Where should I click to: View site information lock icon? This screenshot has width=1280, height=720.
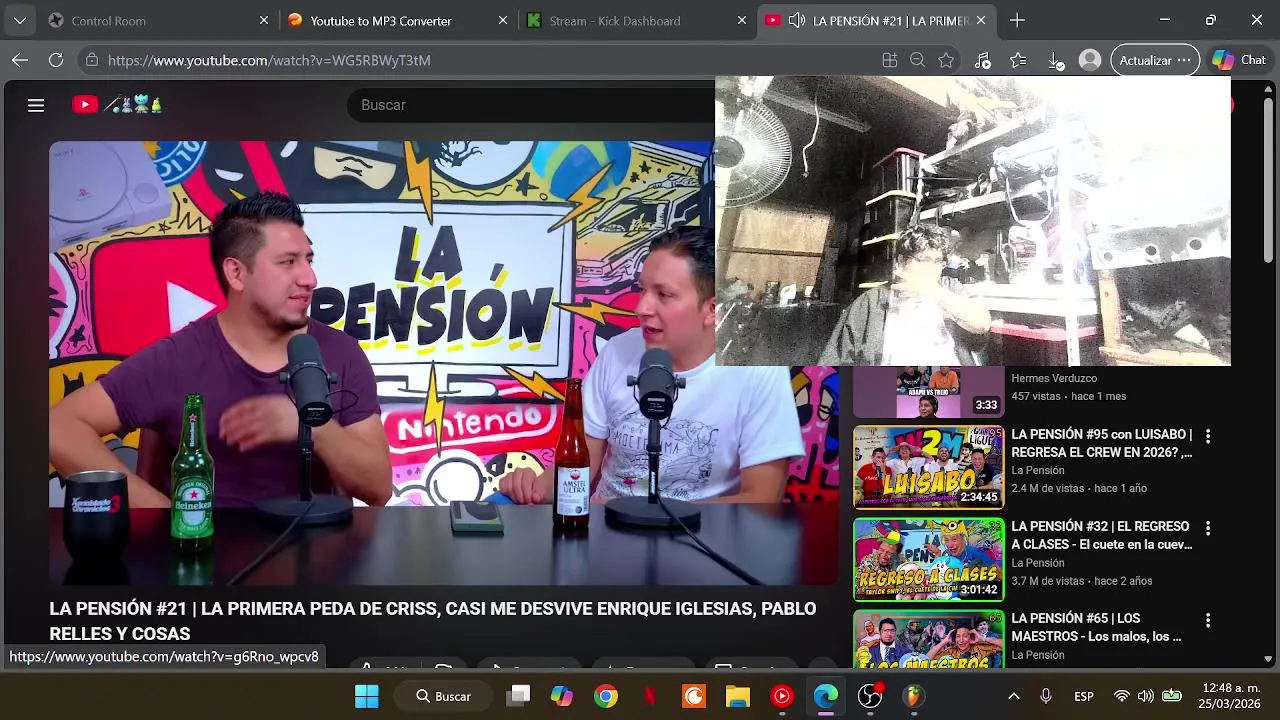pyautogui.click(x=92, y=60)
